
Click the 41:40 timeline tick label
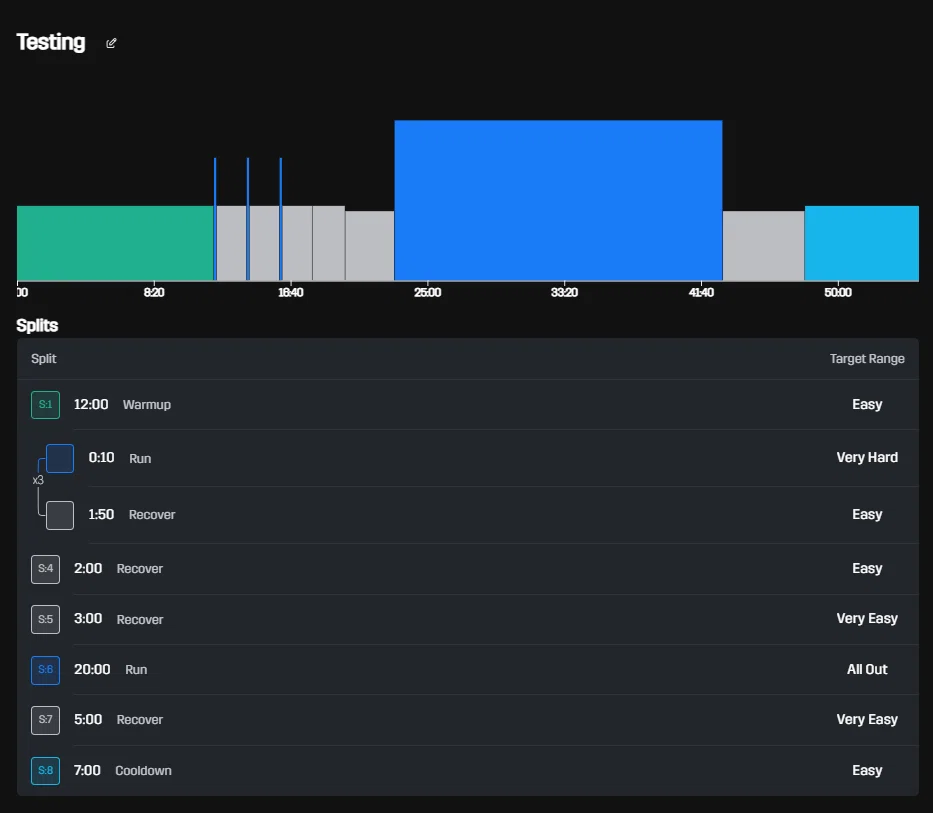click(x=701, y=292)
